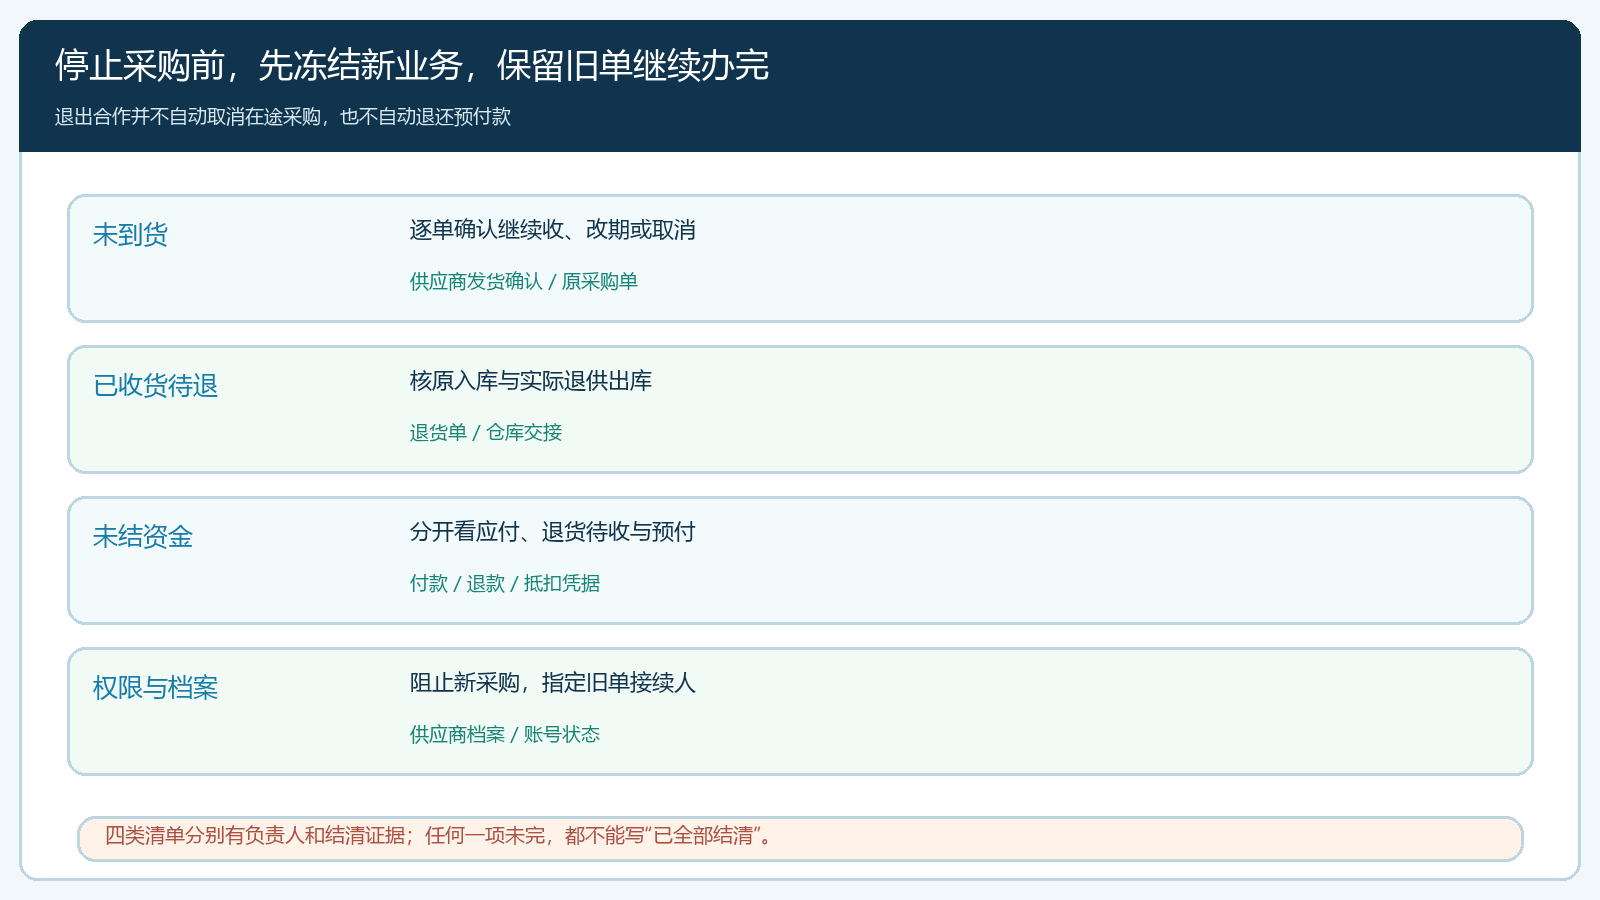Click the 未到货 card heading
The width and height of the screenshot is (1600, 900).
pyautogui.click(x=130, y=235)
